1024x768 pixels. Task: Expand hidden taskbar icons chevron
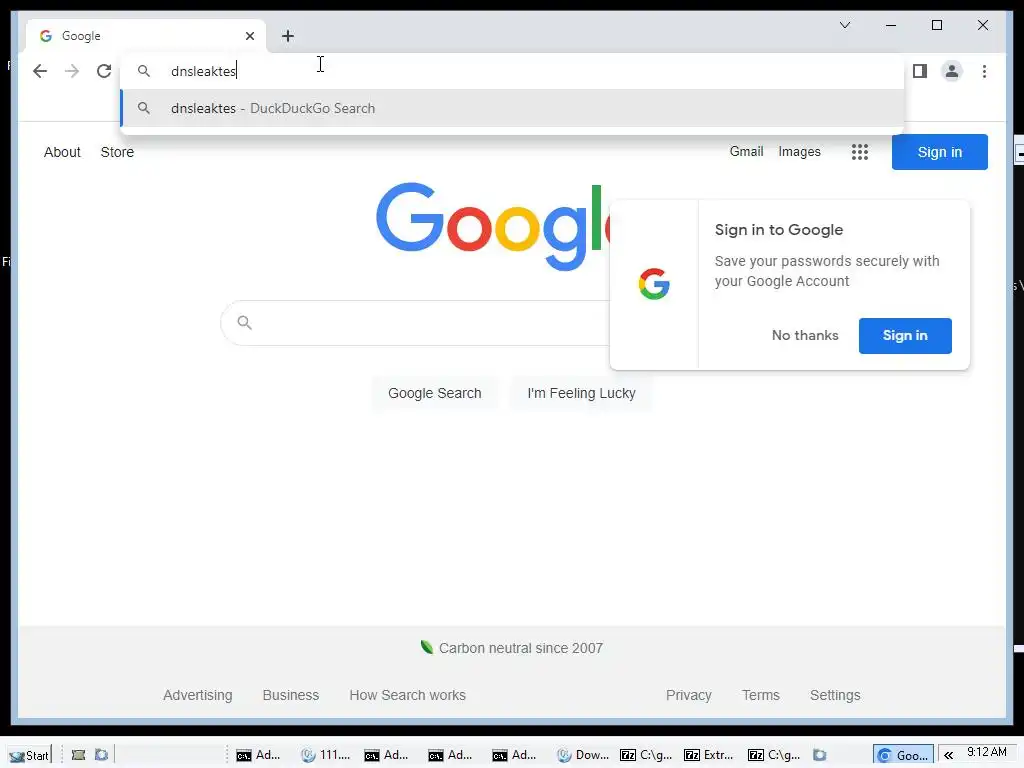948,755
